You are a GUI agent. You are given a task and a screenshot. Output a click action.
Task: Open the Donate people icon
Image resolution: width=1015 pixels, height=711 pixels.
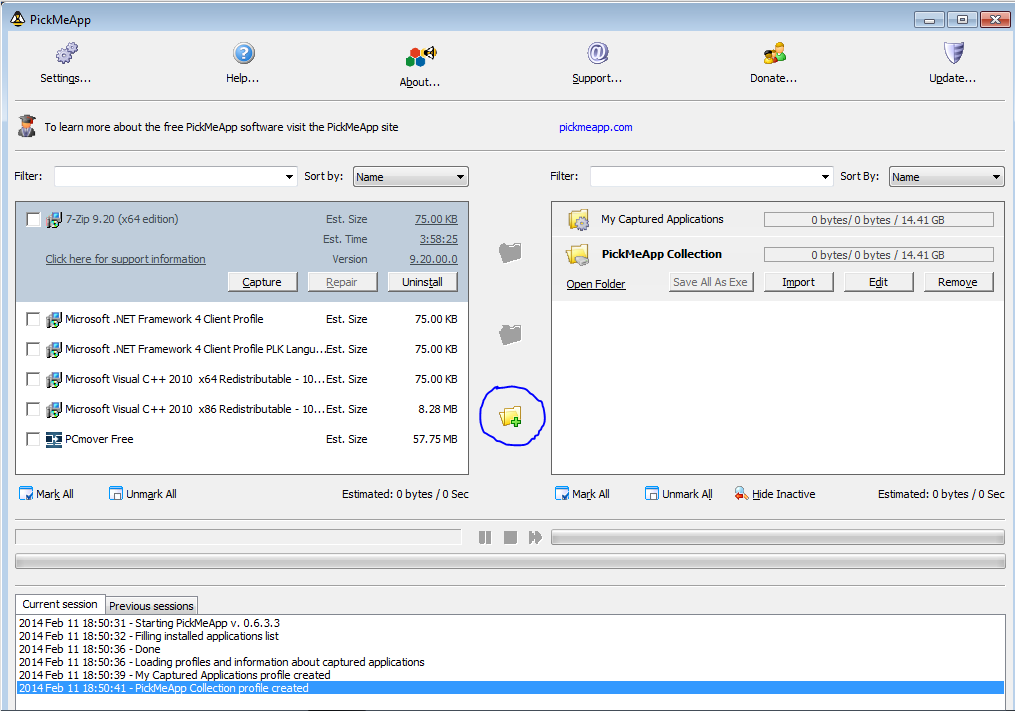click(774, 53)
